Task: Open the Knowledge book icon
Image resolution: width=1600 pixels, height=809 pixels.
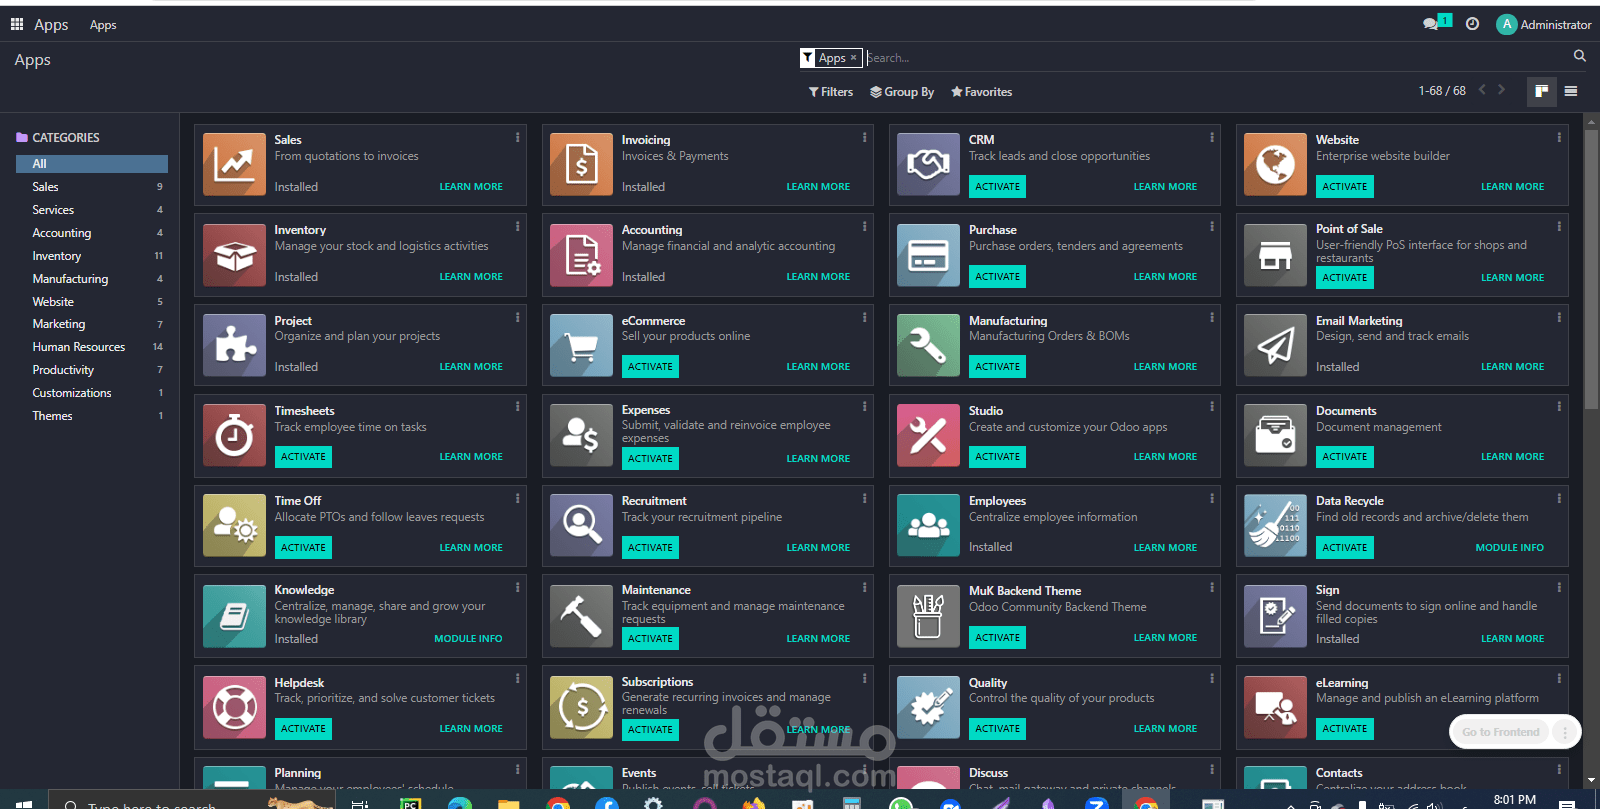Action: (234, 616)
